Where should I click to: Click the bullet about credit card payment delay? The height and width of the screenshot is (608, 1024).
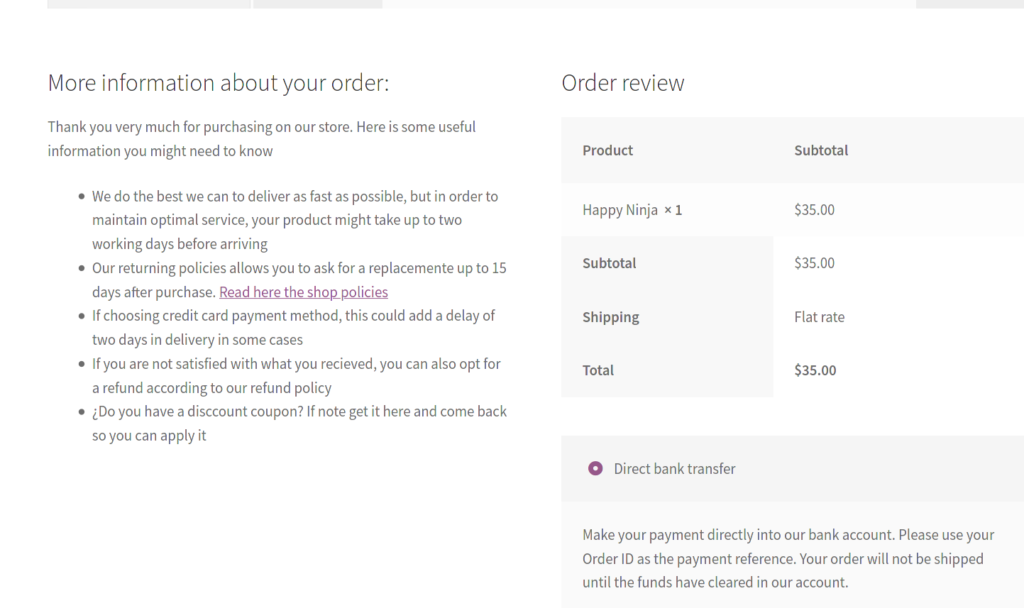pyautogui.click(x=293, y=328)
